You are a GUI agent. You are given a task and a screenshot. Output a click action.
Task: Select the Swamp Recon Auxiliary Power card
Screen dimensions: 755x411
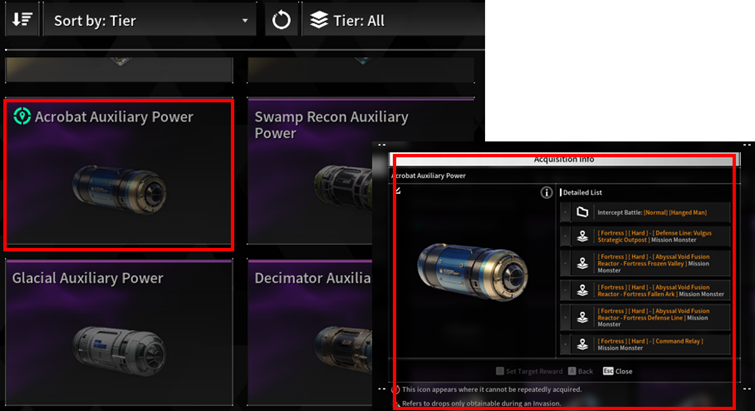[x=310, y=171]
